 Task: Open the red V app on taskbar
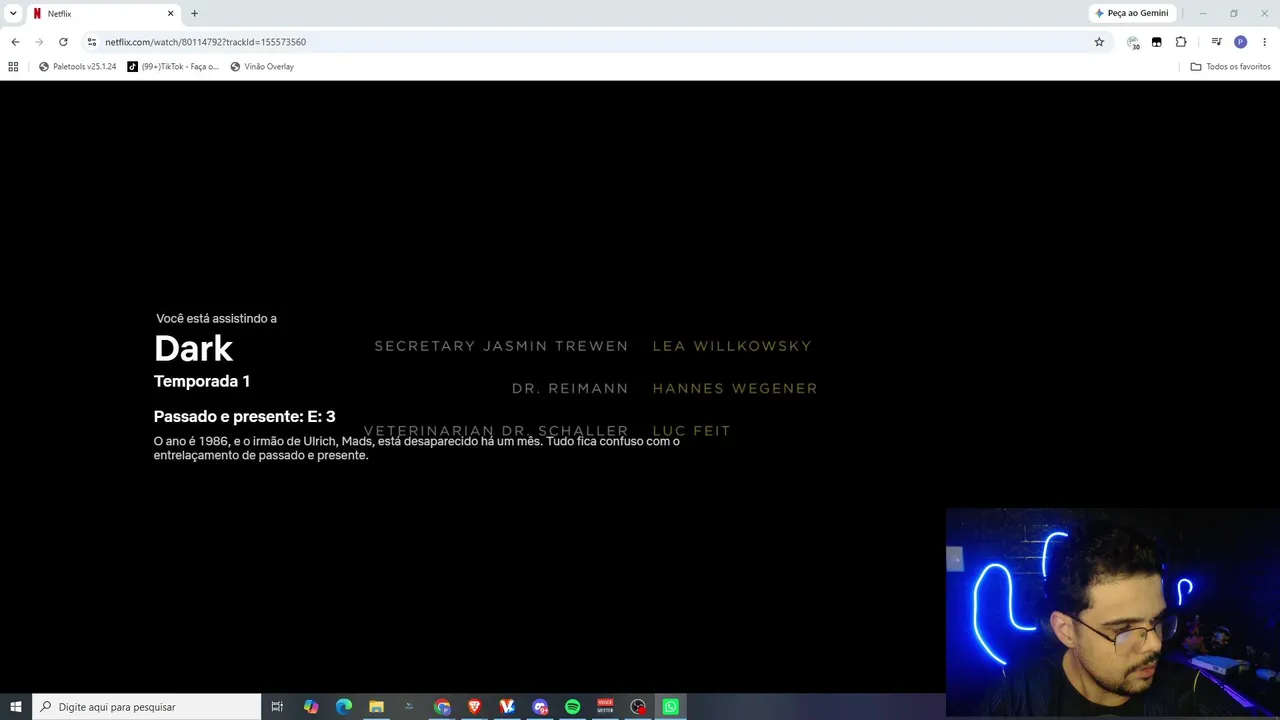pos(507,707)
